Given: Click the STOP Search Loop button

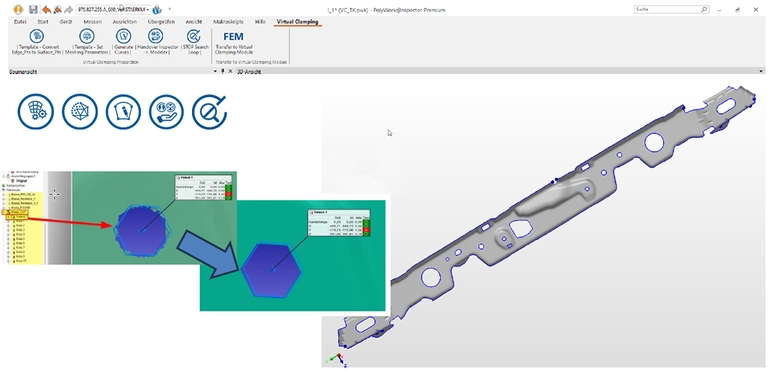Looking at the screenshot, I should [x=195, y=42].
